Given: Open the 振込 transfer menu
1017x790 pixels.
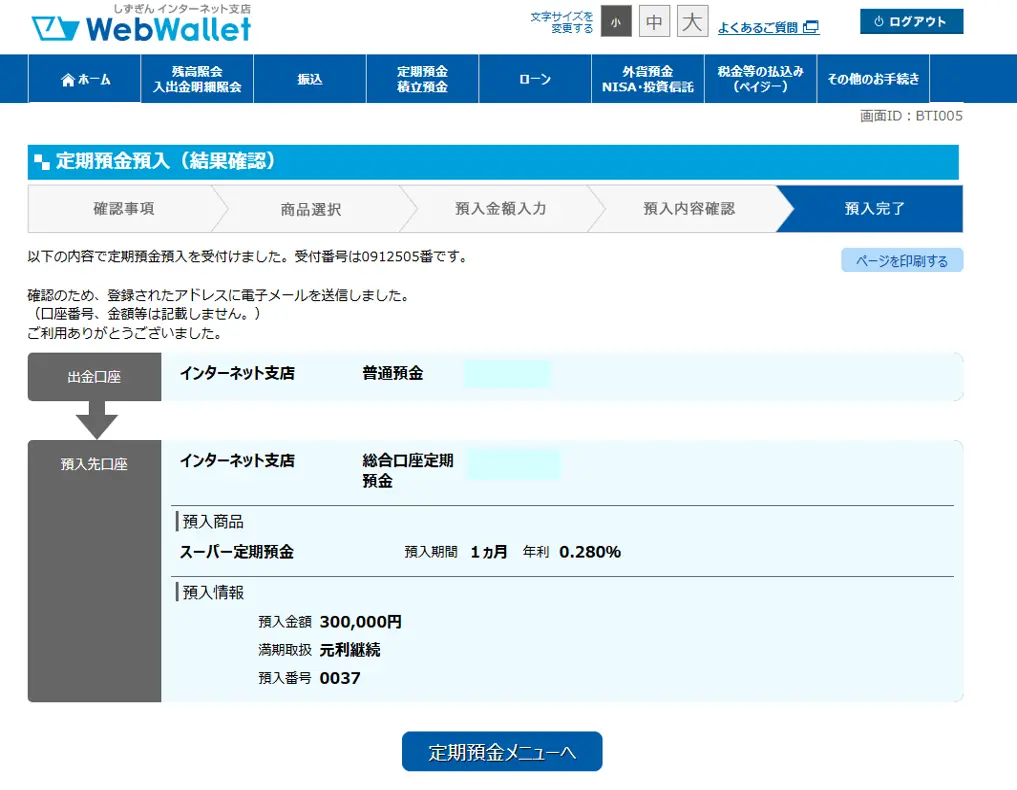Looking at the screenshot, I should 310,79.
